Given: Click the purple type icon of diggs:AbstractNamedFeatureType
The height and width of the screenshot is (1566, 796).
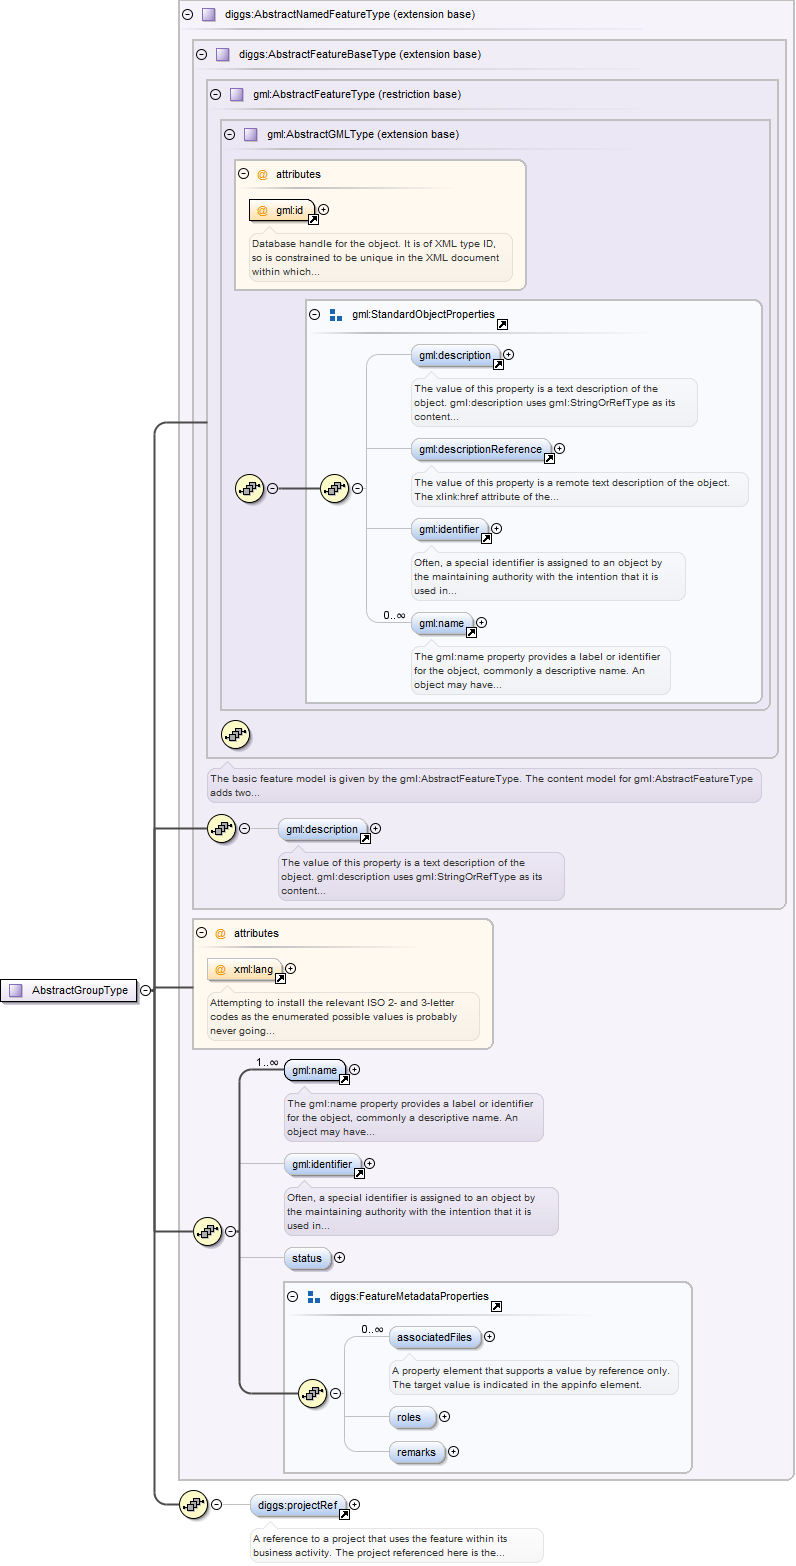Looking at the screenshot, I should (208, 15).
